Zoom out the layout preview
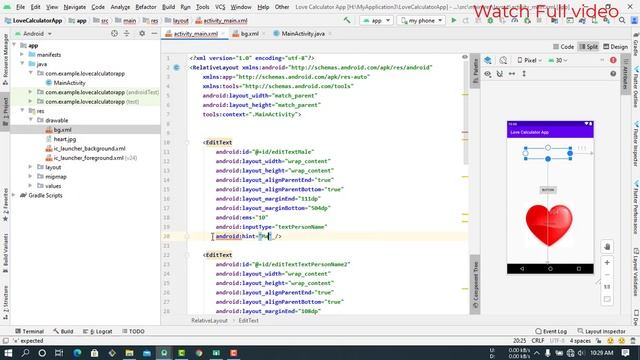This screenshot has width=640, height=360. pos(607,275)
